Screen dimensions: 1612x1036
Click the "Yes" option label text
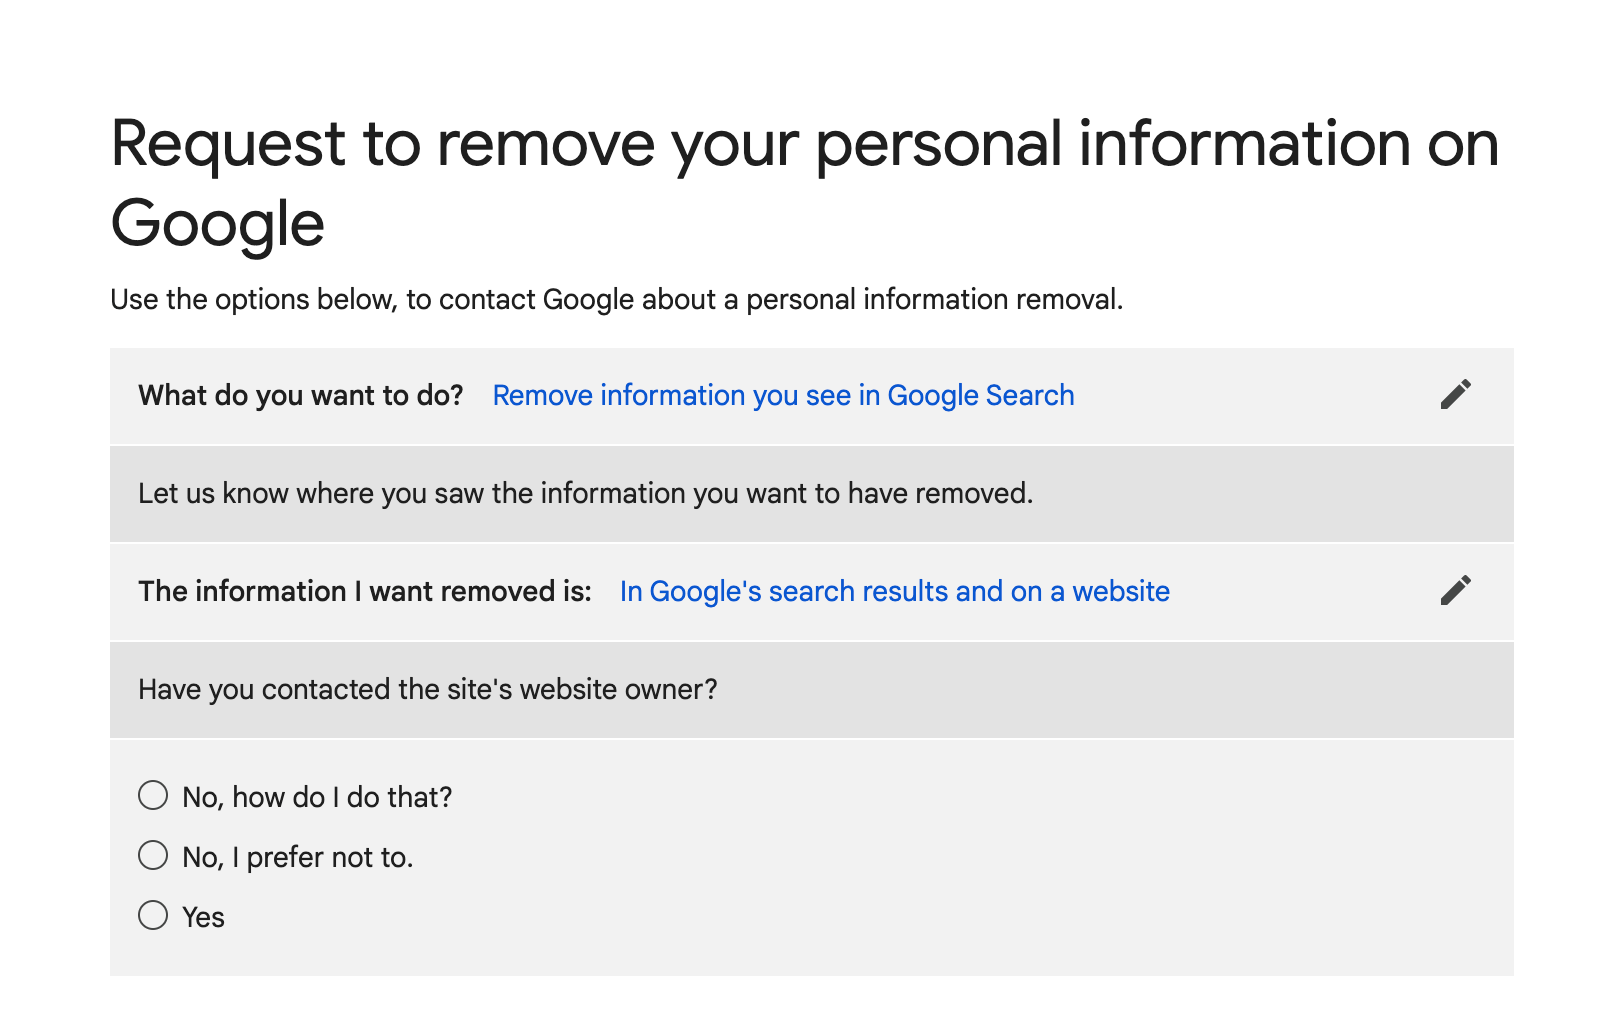[203, 917]
